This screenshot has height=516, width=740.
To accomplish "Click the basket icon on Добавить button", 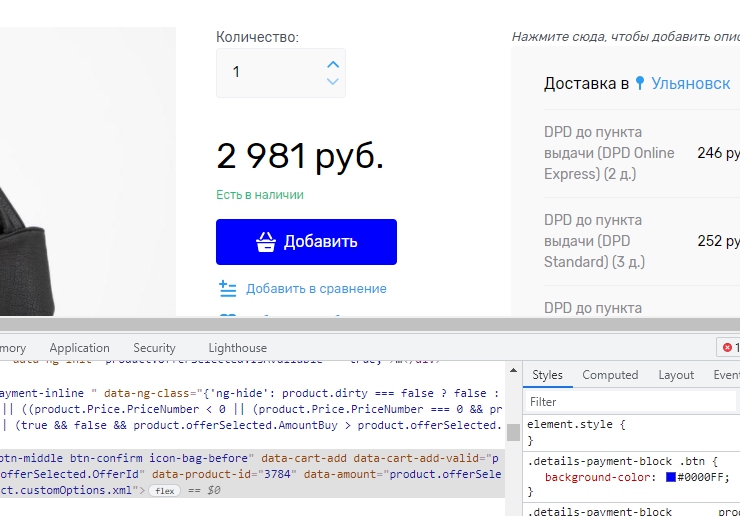I will pos(266,242).
